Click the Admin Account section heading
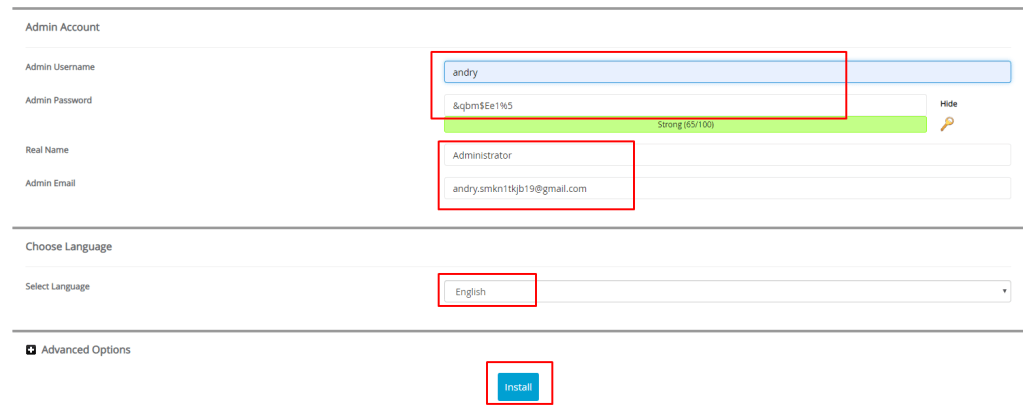This screenshot has width=1023, height=416. click(62, 27)
